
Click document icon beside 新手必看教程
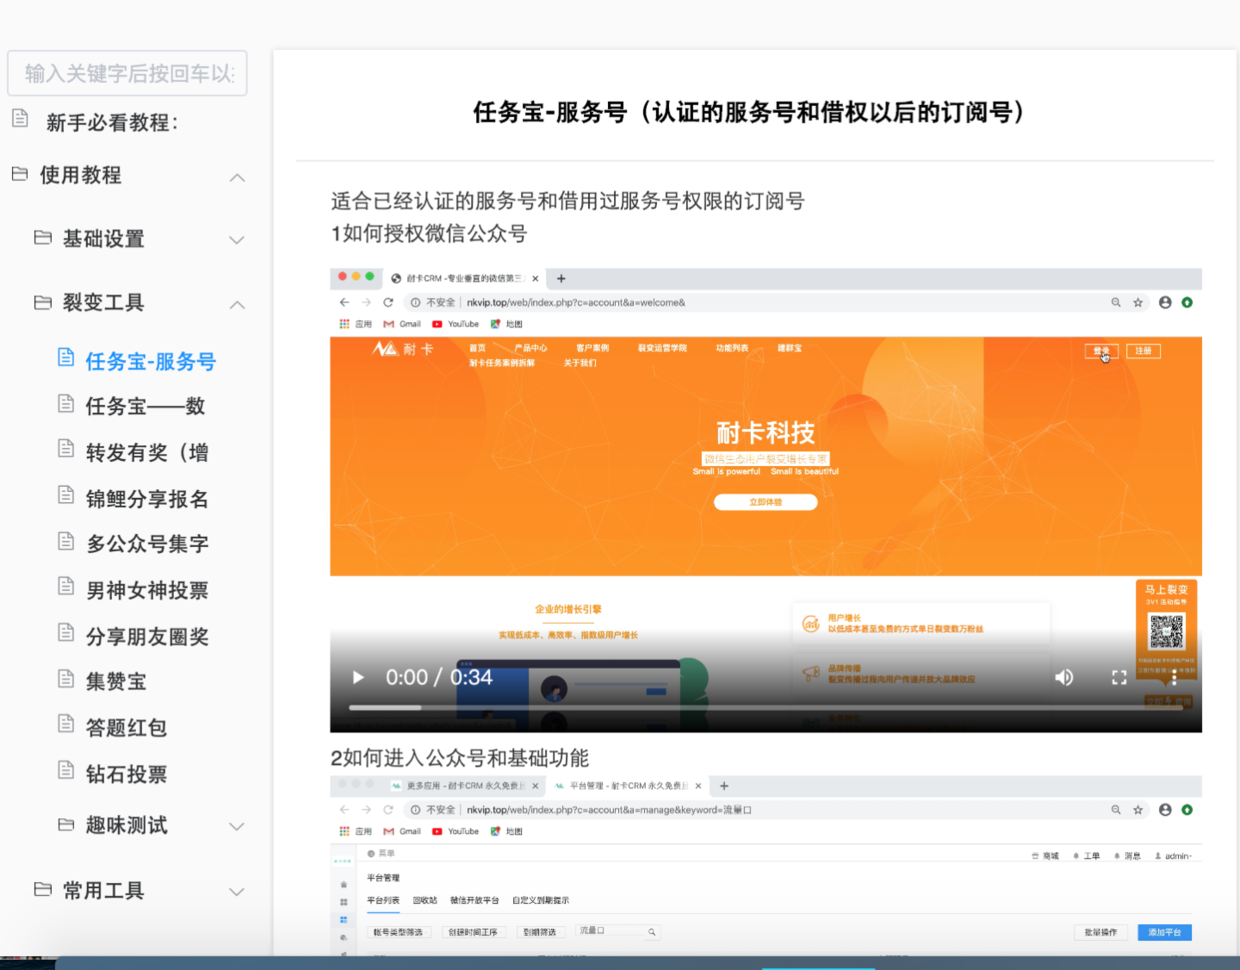(x=20, y=119)
